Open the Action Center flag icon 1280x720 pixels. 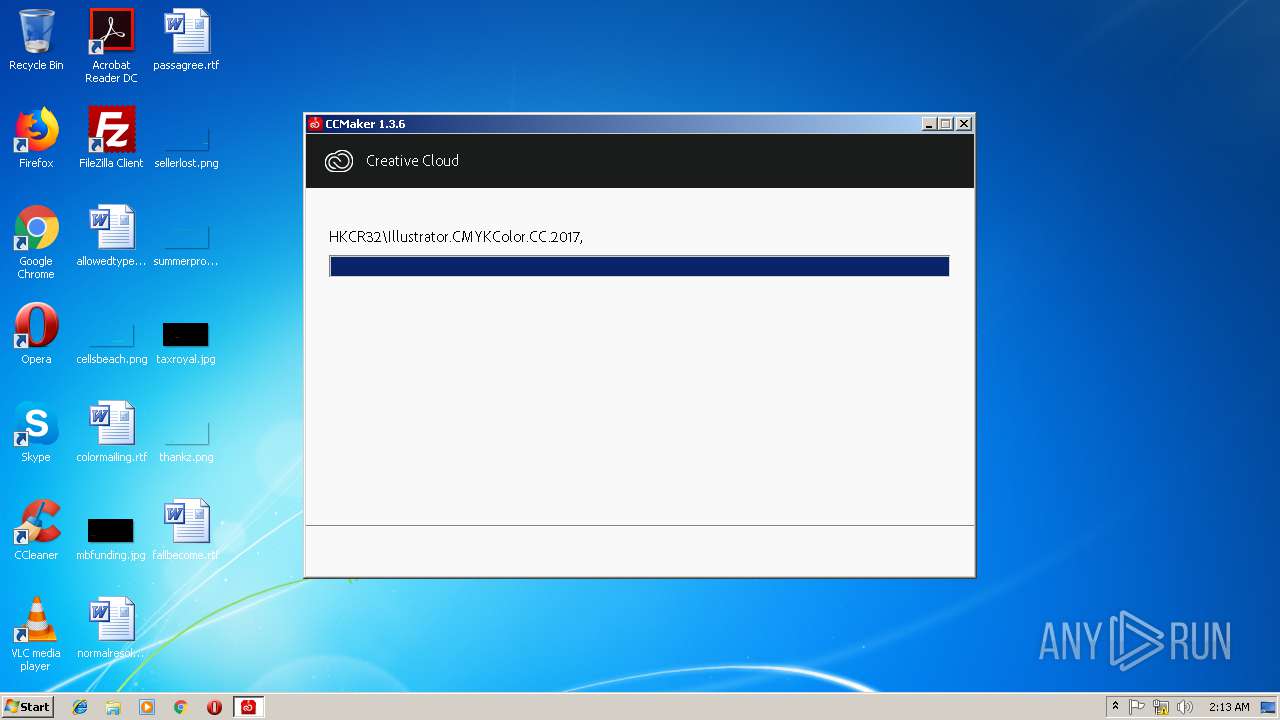[1137, 707]
